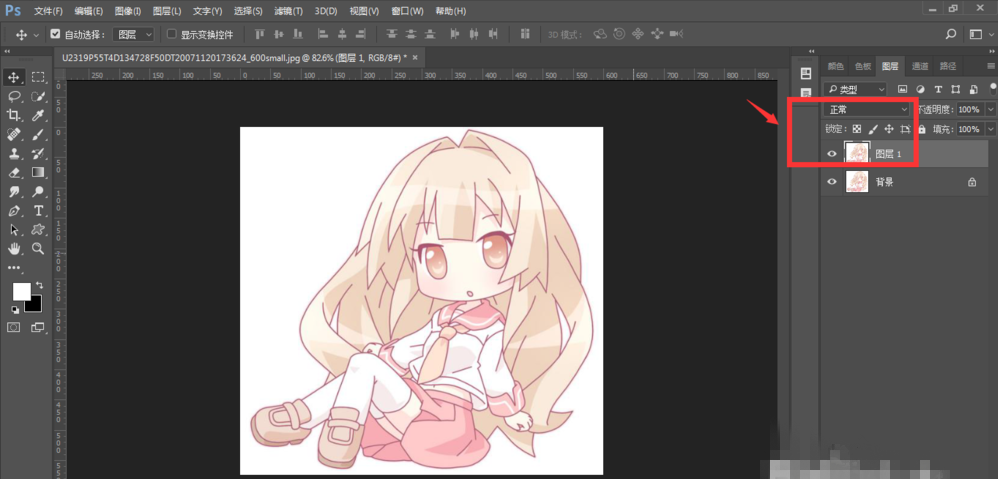
Task: Select the Rectangular Marquee tool
Action: [x=38, y=77]
